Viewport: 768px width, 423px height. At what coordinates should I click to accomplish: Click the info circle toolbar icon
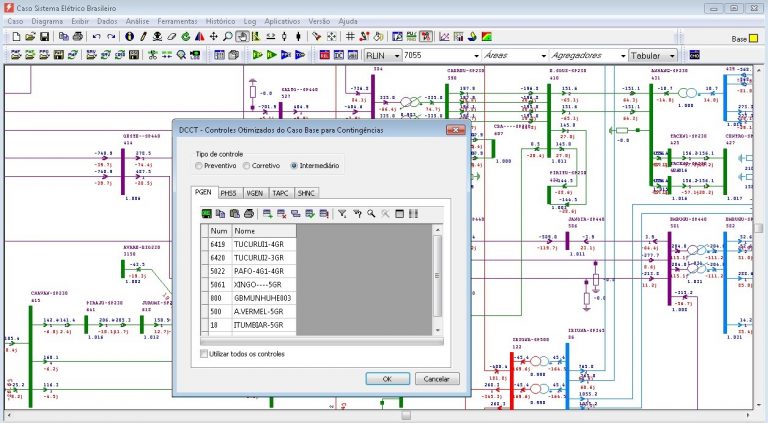(129, 37)
